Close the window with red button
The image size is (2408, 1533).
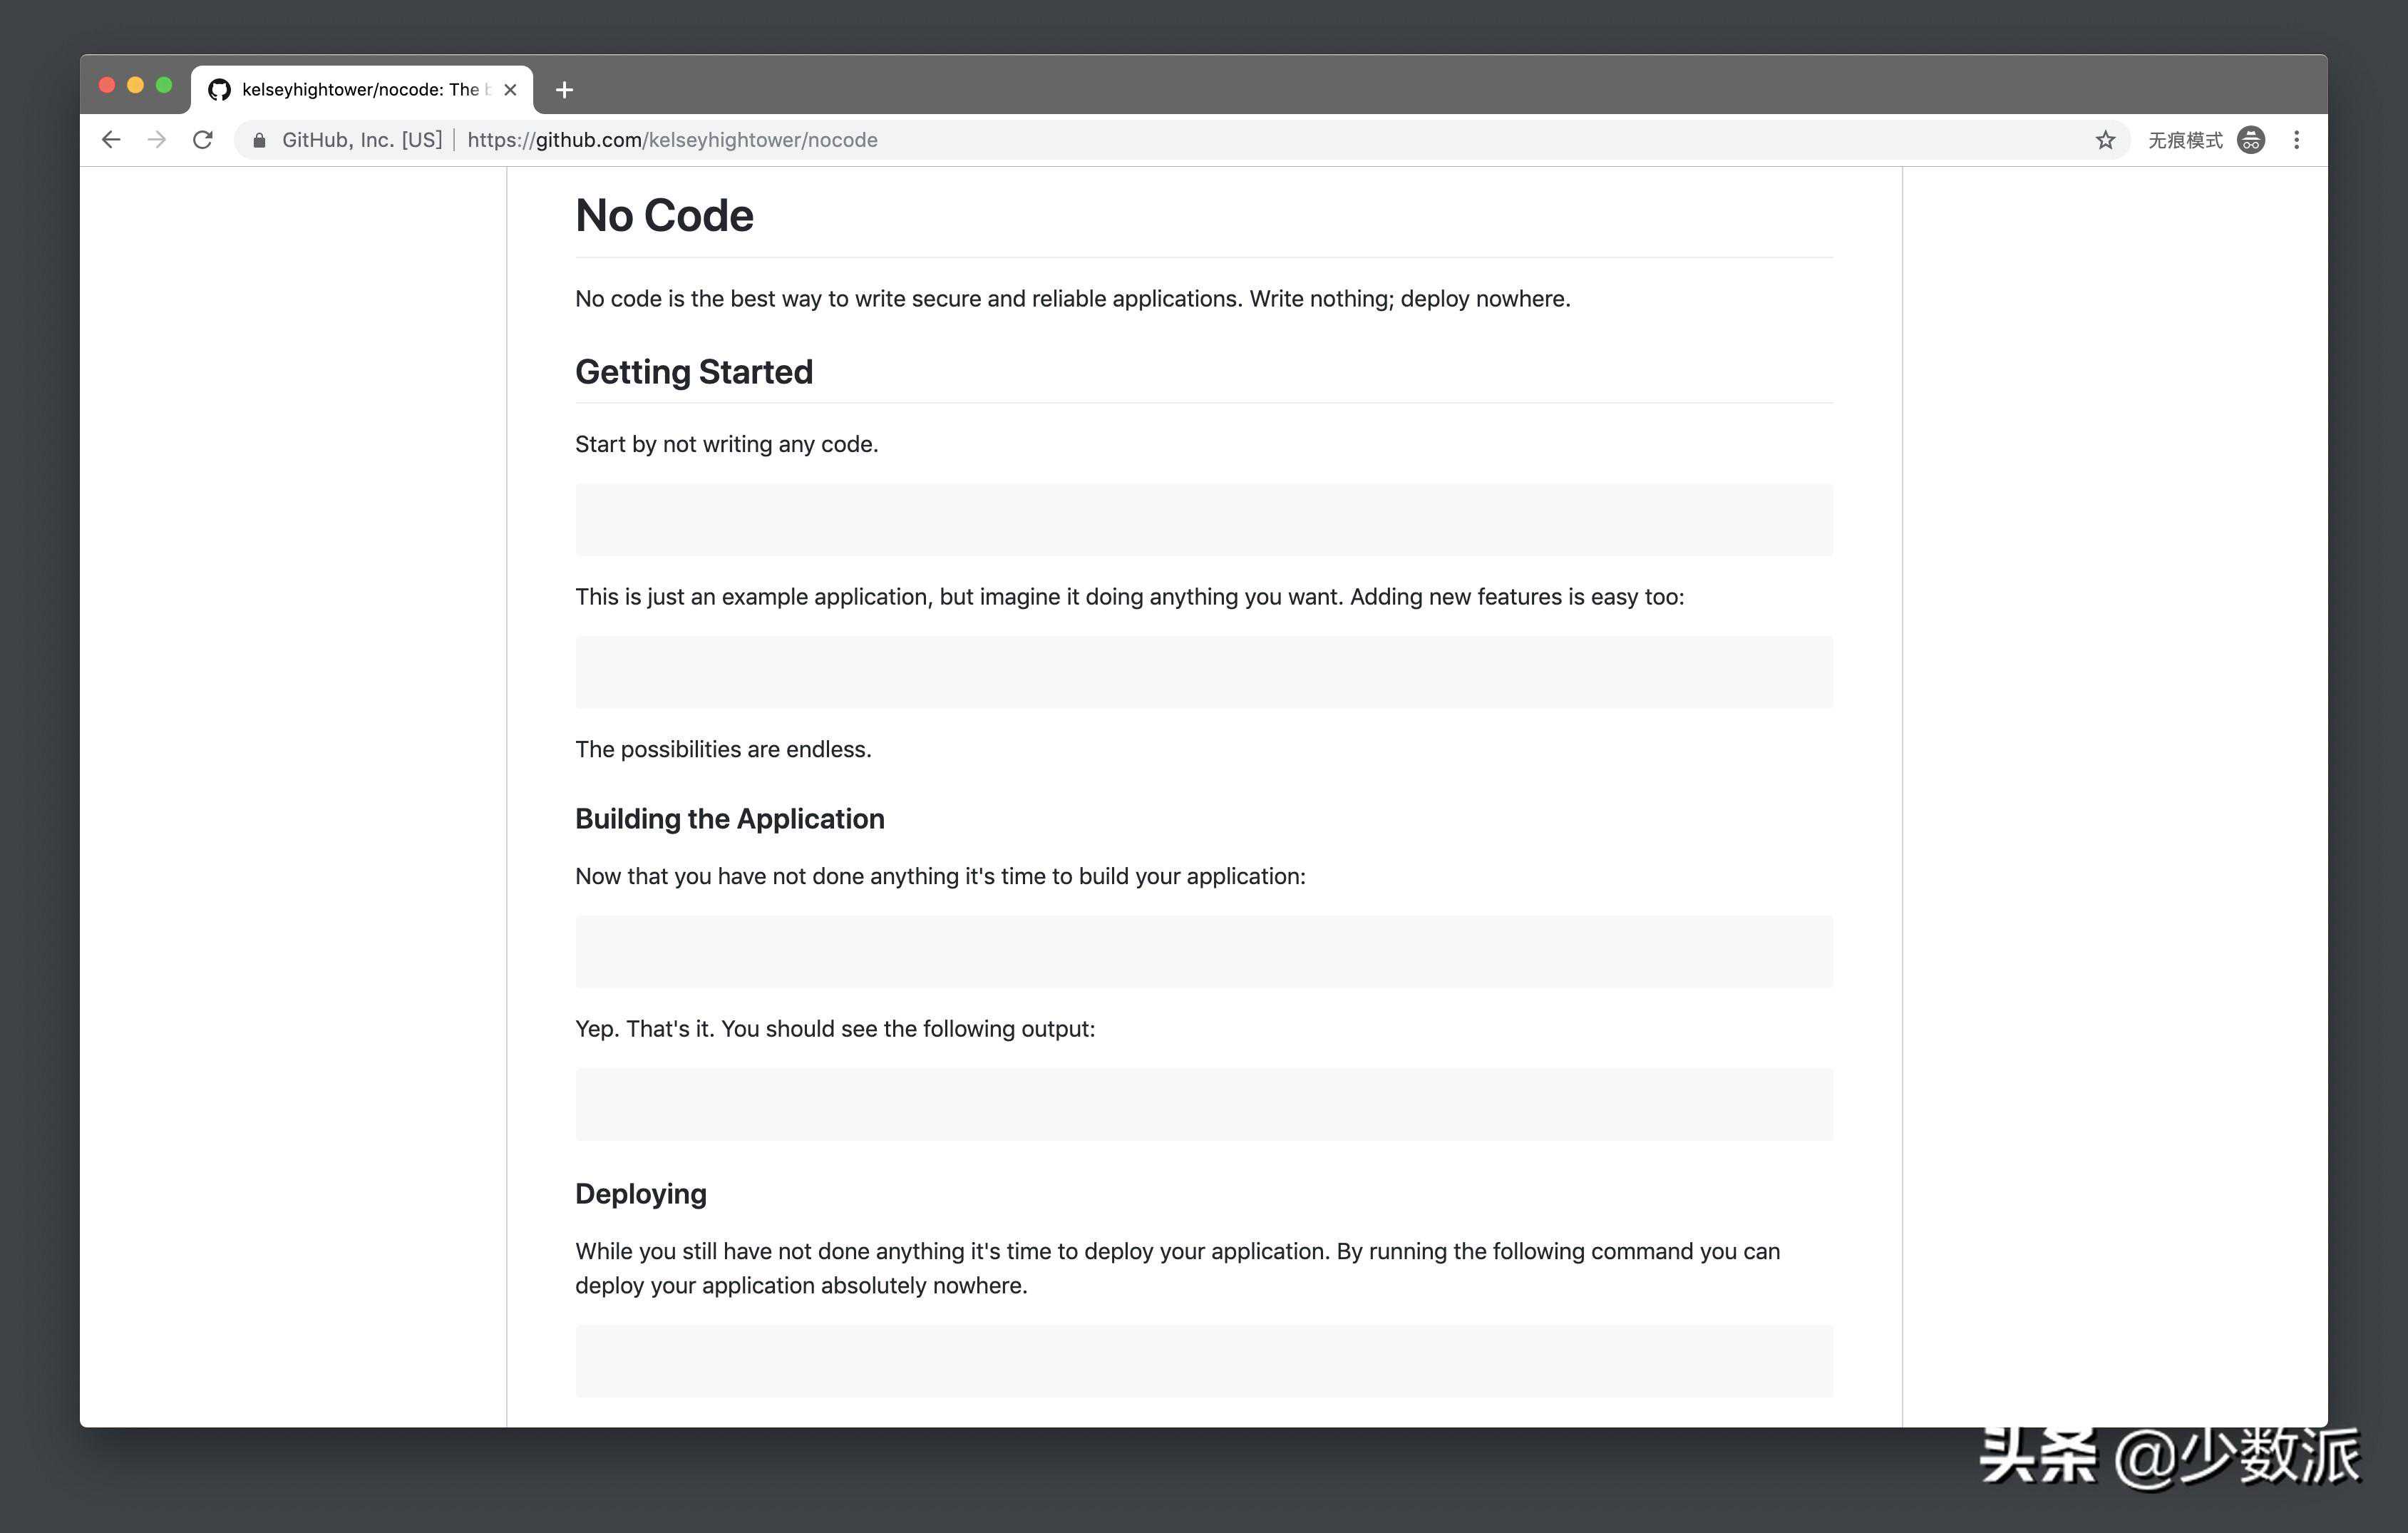click(107, 85)
